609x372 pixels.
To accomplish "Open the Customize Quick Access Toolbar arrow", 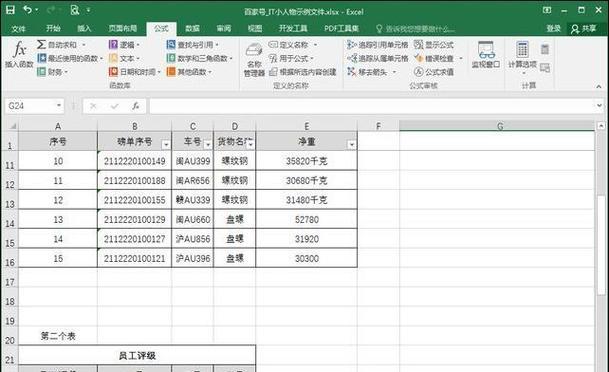I will pyautogui.click(x=89, y=10).
